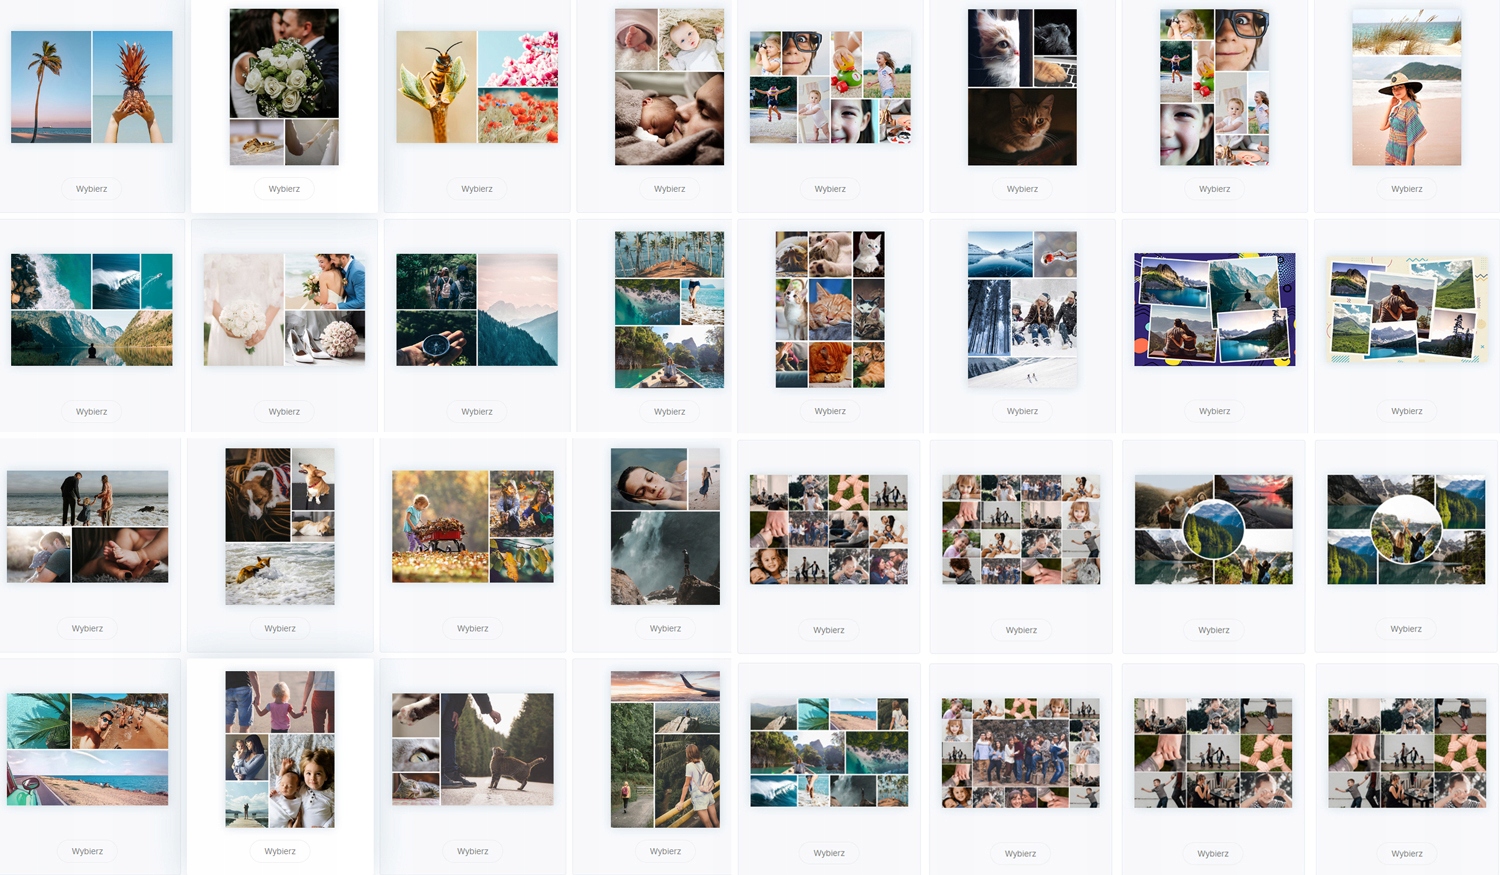This screenshot has width=1500, height=875.
Task: Select the nine-photo cat grid collage
Action: tap(830, 310)
